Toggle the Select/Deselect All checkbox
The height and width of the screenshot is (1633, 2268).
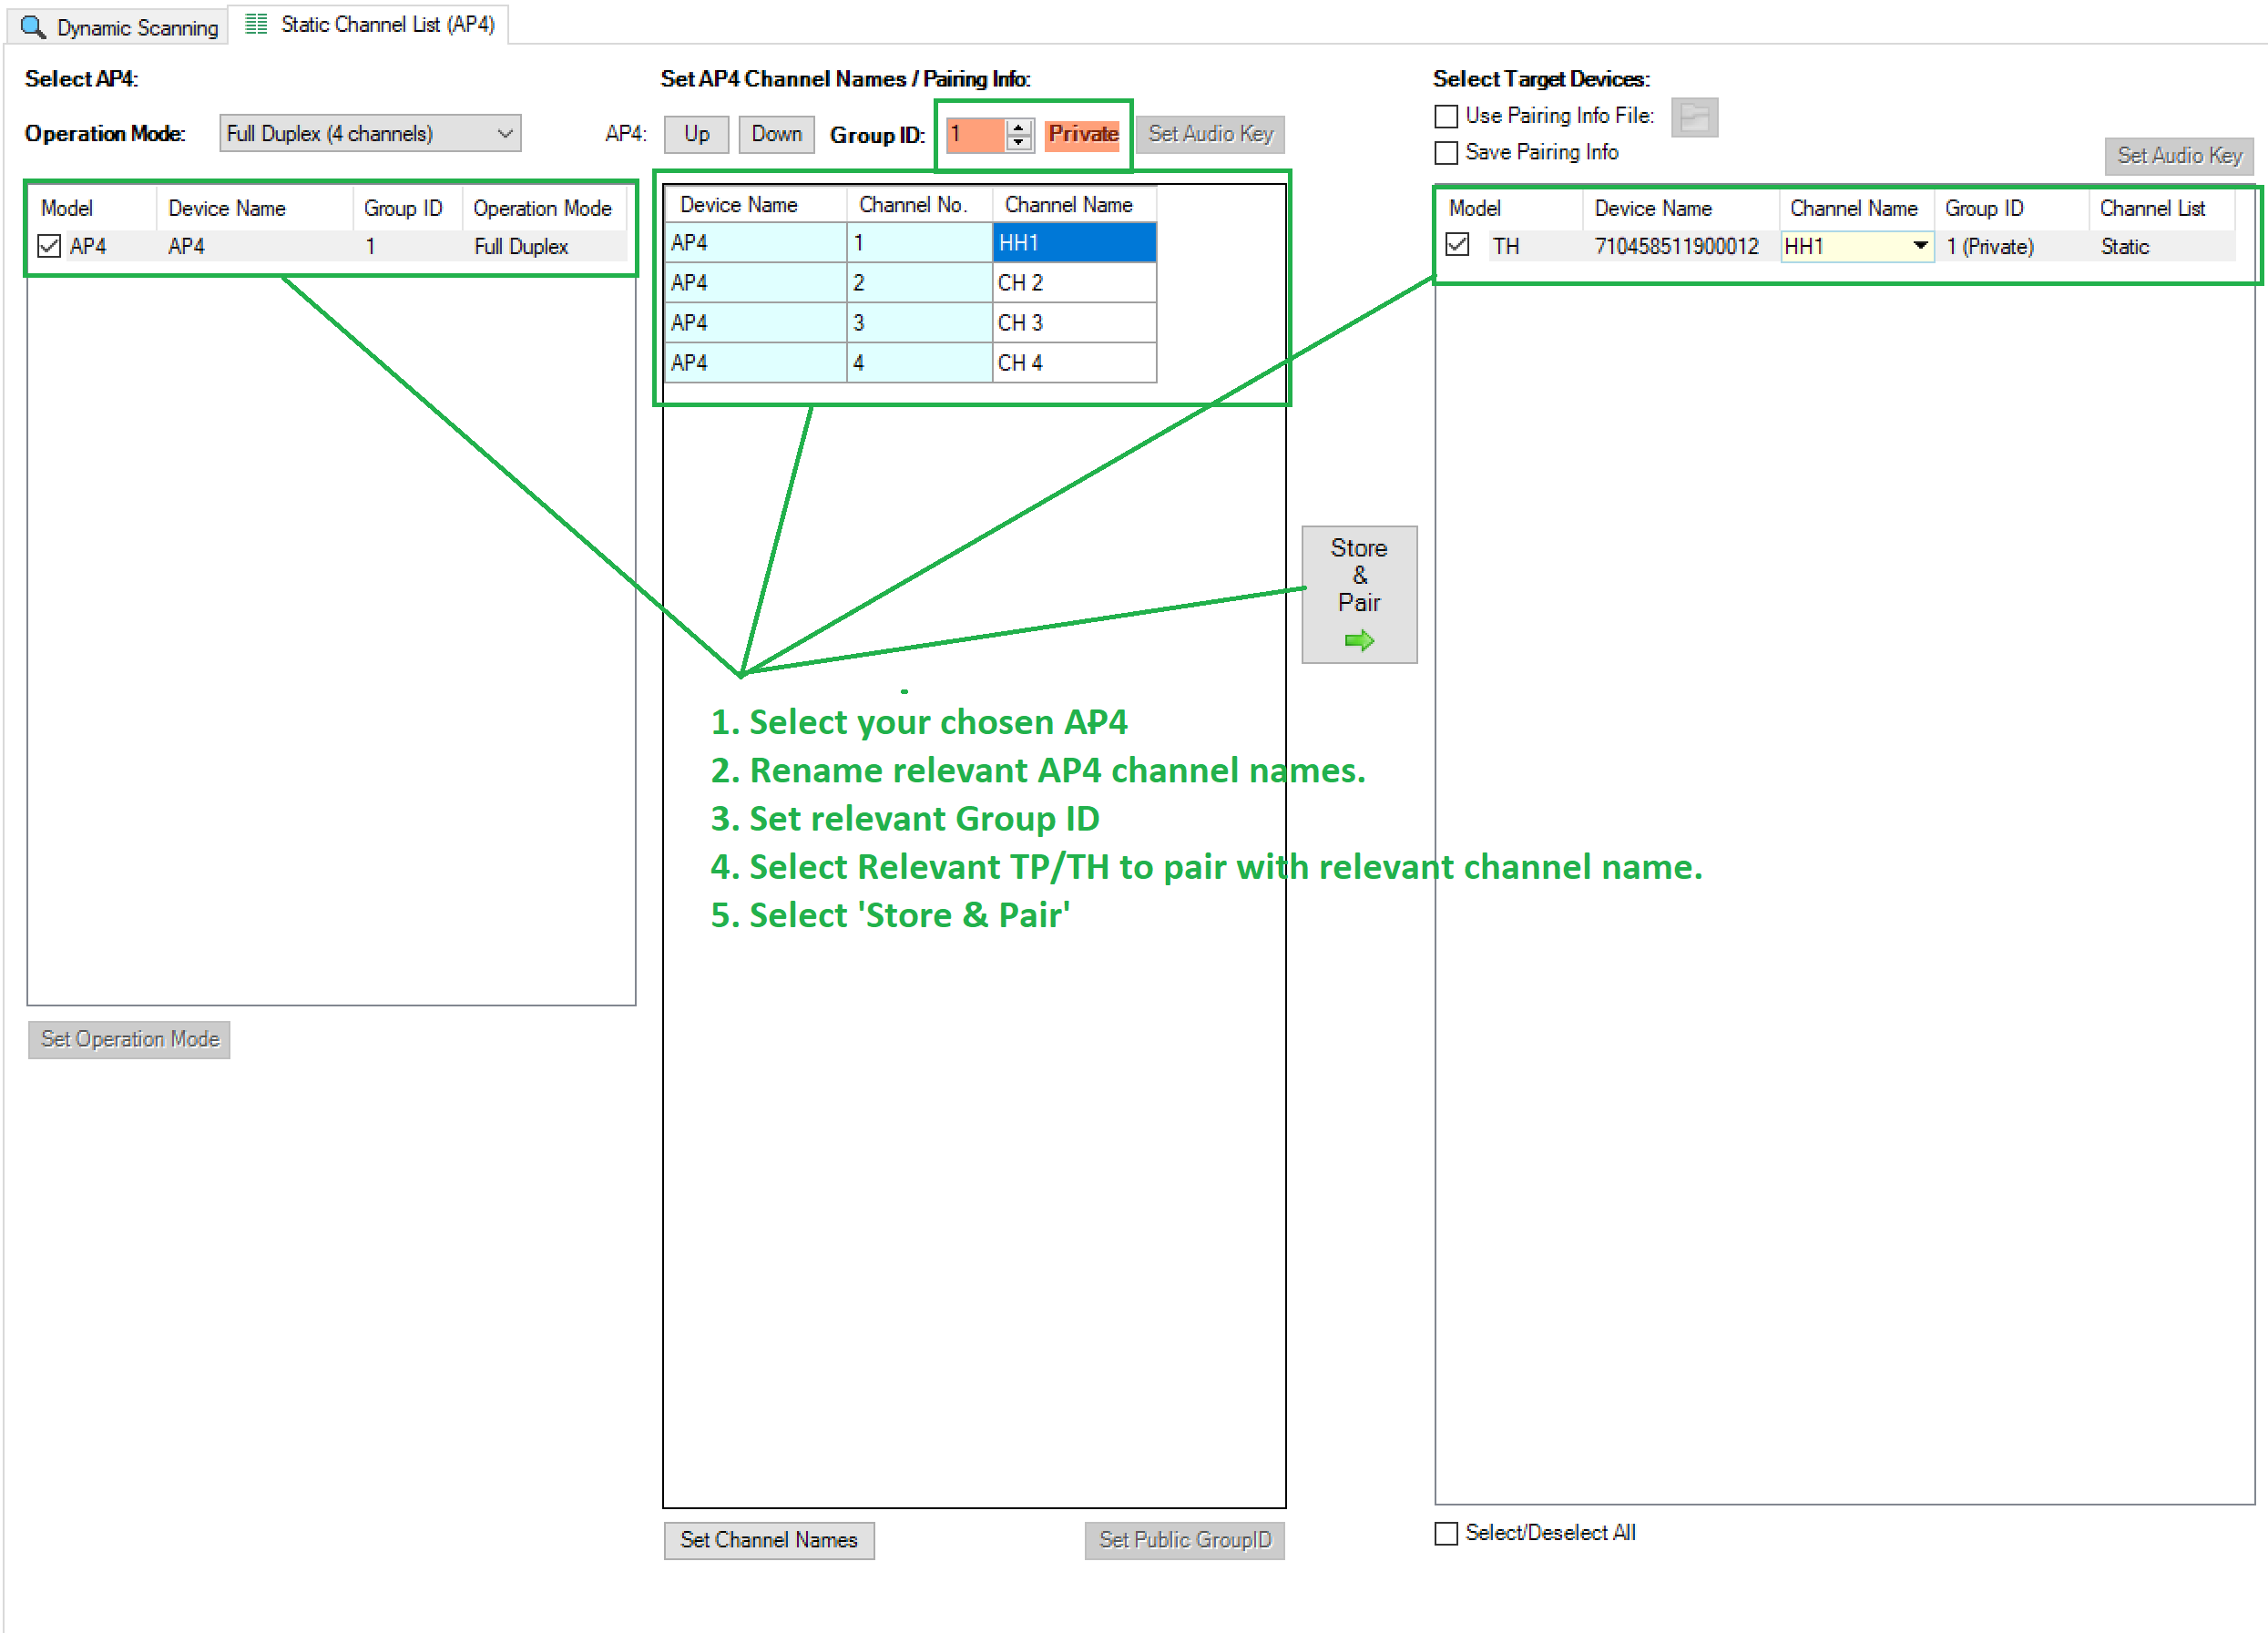point(1446,1533)
